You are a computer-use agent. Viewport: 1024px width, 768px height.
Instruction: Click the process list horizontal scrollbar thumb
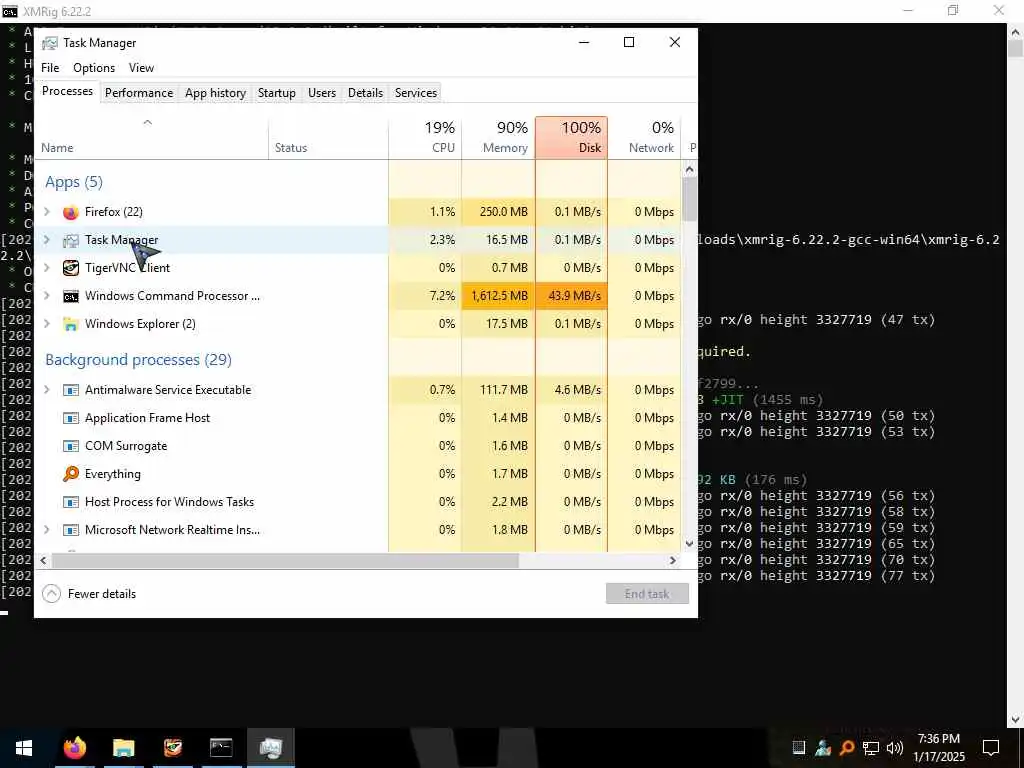pos(285,560)
